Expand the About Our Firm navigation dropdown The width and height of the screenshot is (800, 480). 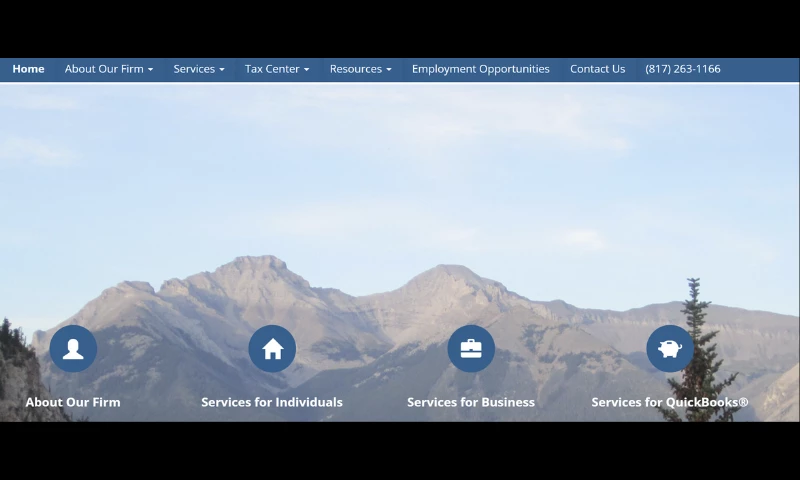pos(109,69)
